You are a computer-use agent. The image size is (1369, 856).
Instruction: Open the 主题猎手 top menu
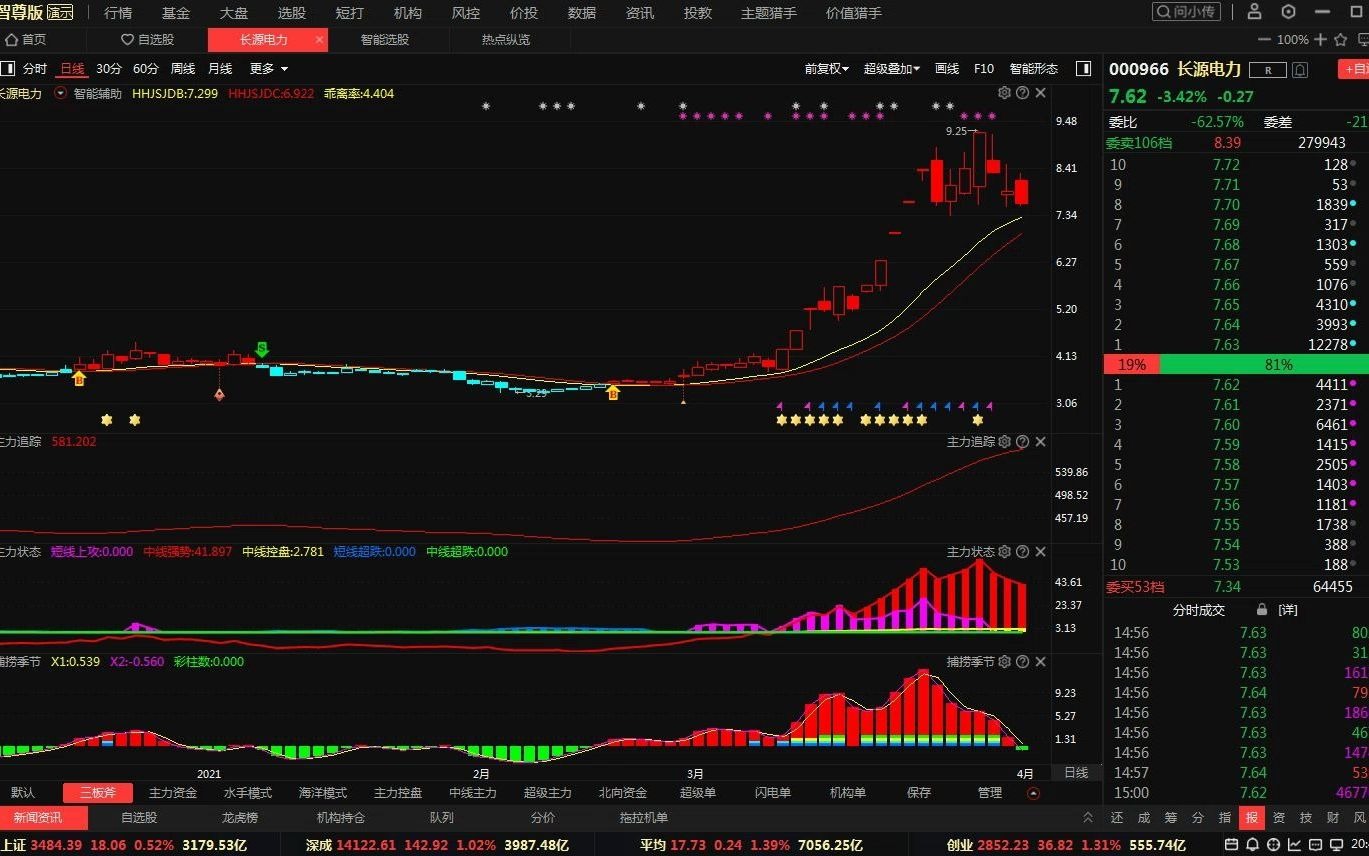pyautogui.click(x=769, y=13)
